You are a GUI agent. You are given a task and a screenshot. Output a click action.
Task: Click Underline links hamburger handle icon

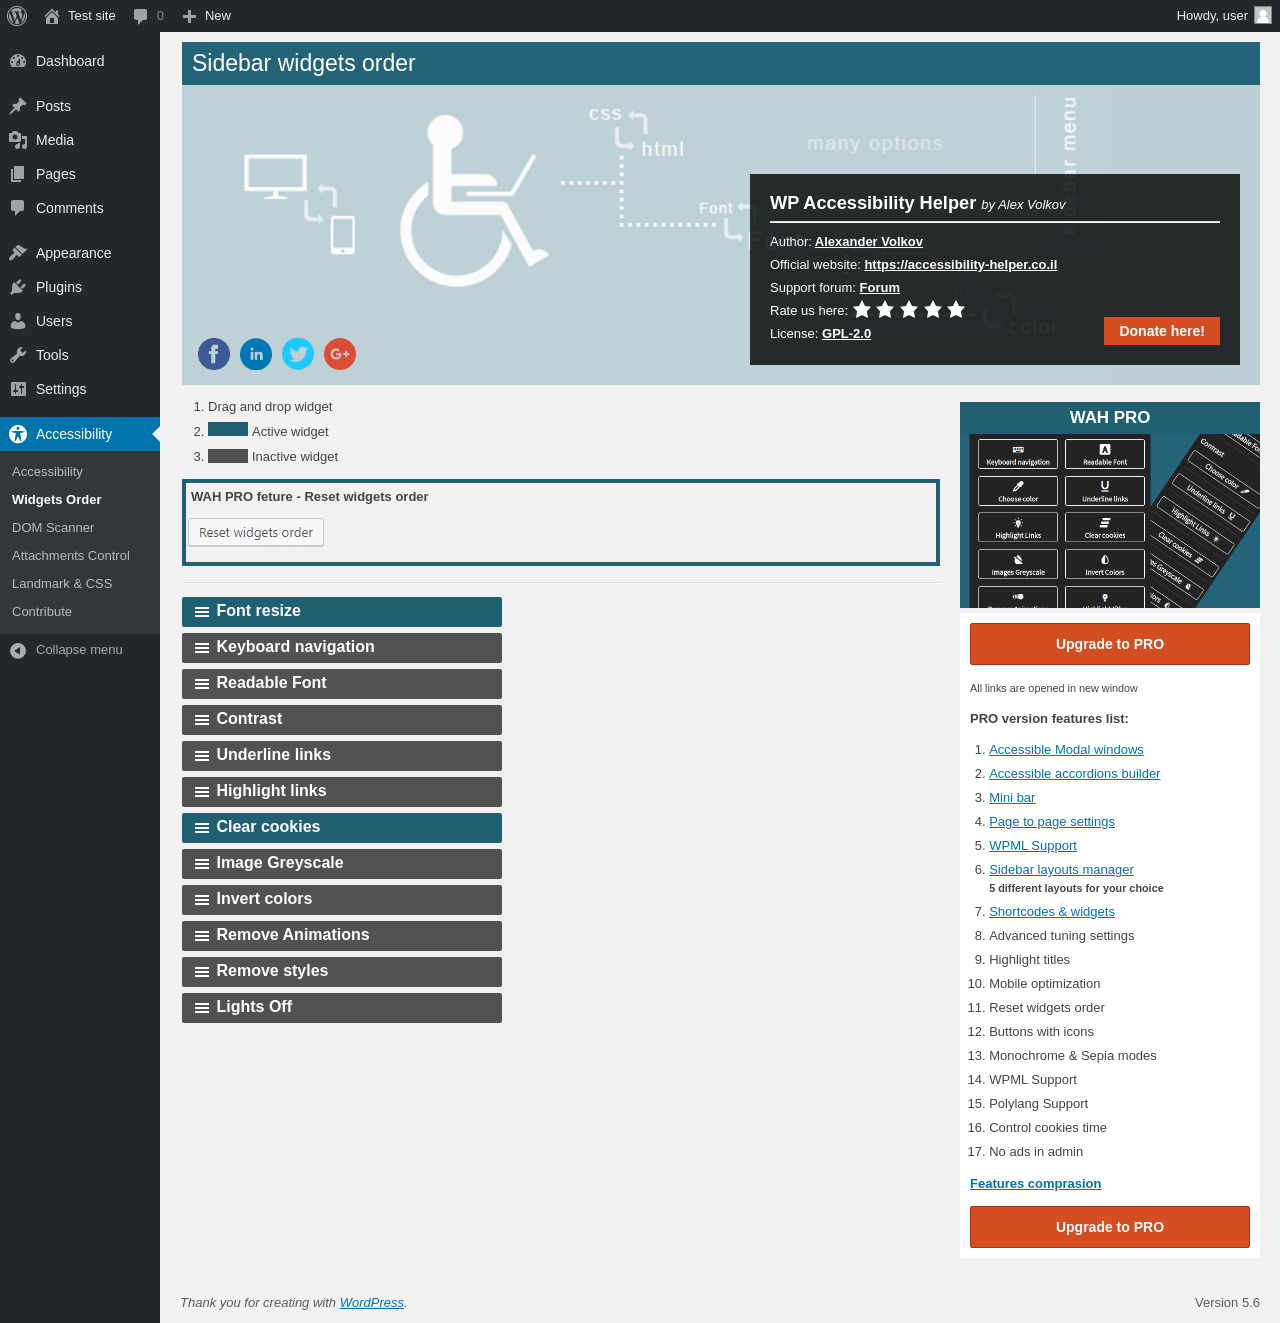pyautogui.click(x=202, y=756)
